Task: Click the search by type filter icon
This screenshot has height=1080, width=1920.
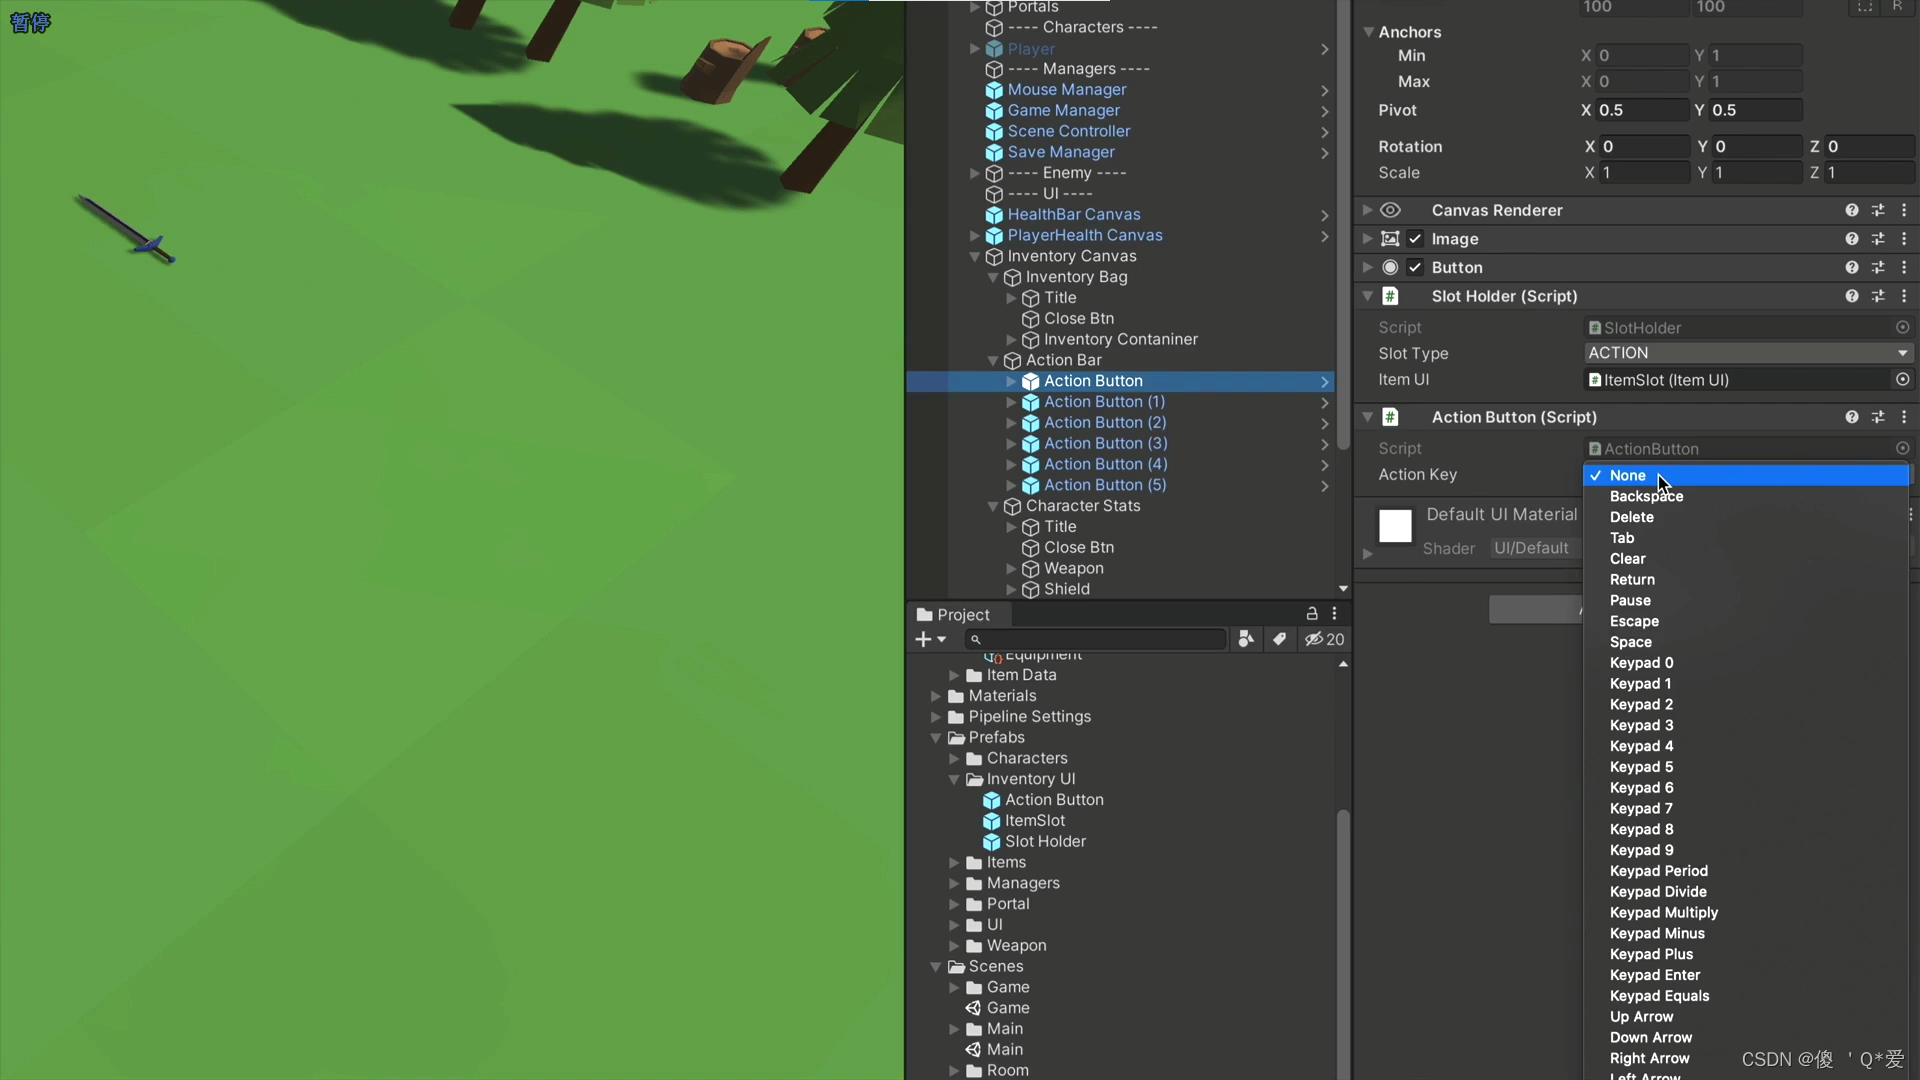Action: coord(1246,639)
